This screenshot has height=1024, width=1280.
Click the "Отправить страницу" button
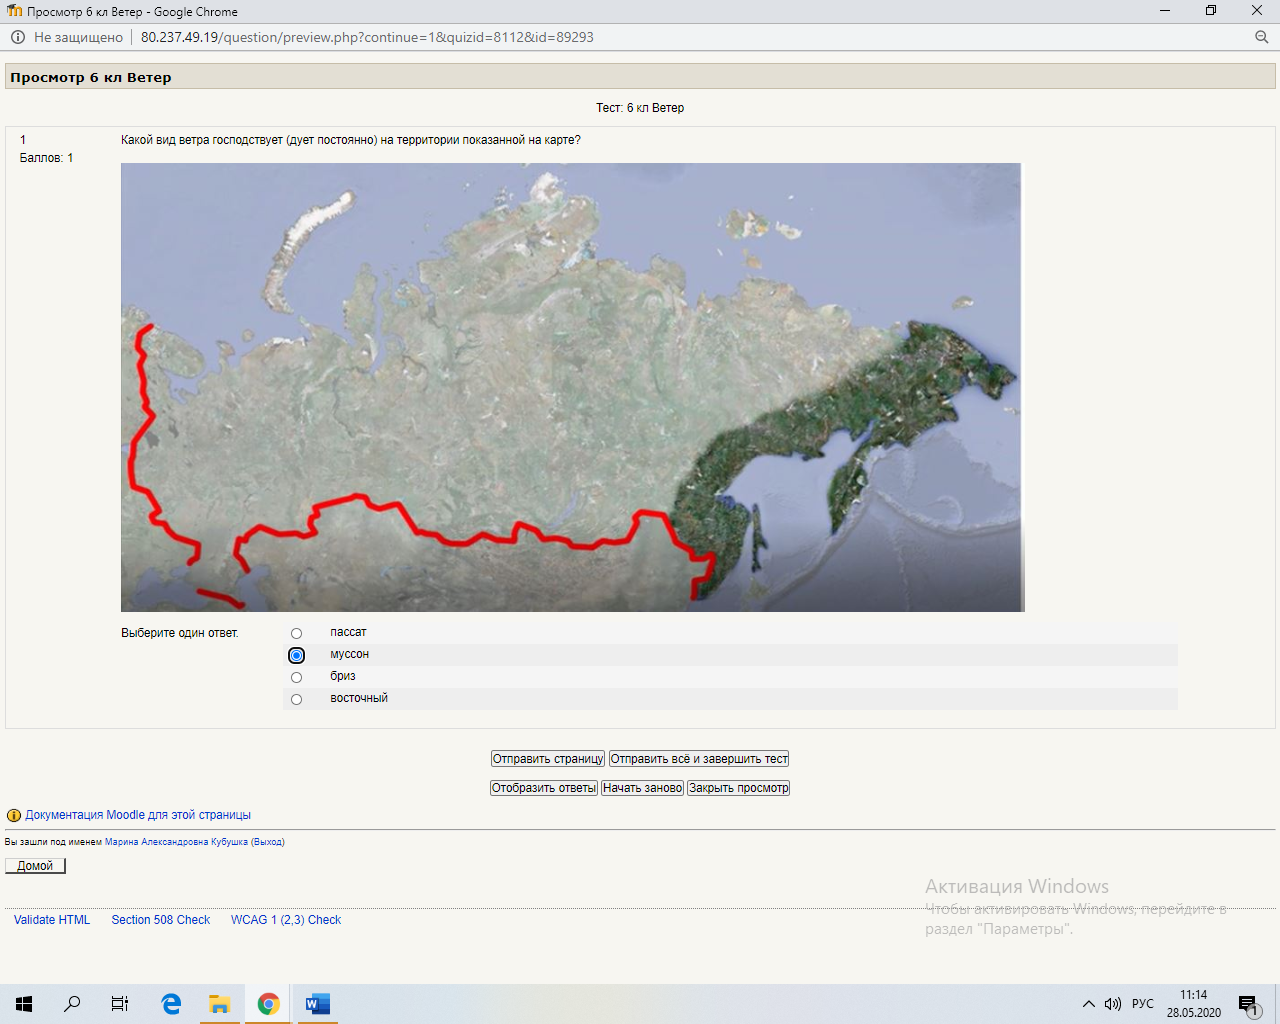547,759
